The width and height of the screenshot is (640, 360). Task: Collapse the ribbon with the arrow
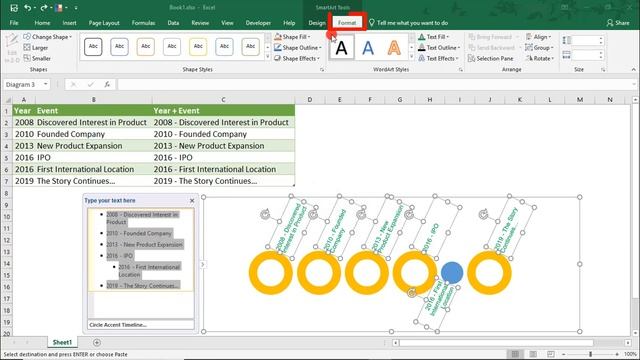tap(633, 70)
